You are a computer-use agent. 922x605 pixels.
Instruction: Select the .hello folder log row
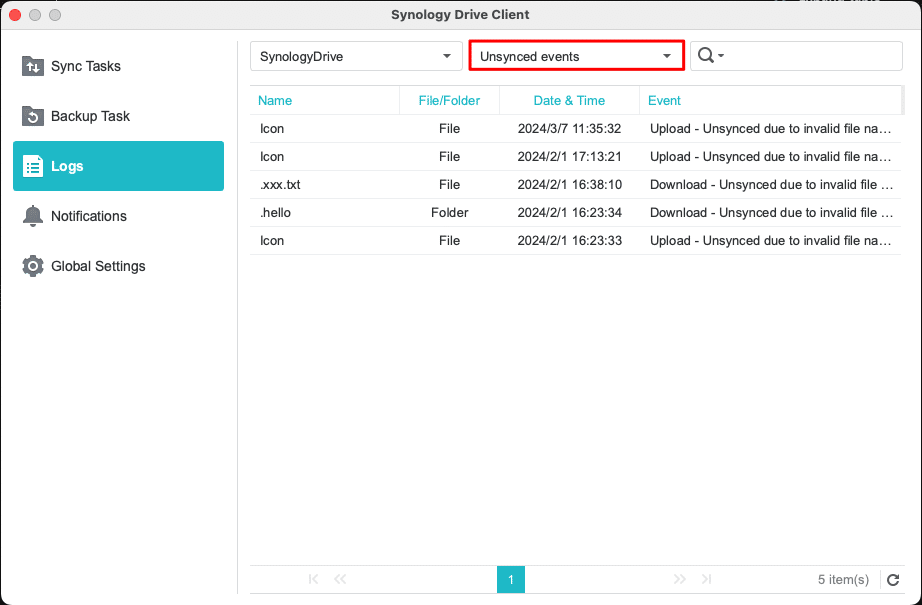575,213
